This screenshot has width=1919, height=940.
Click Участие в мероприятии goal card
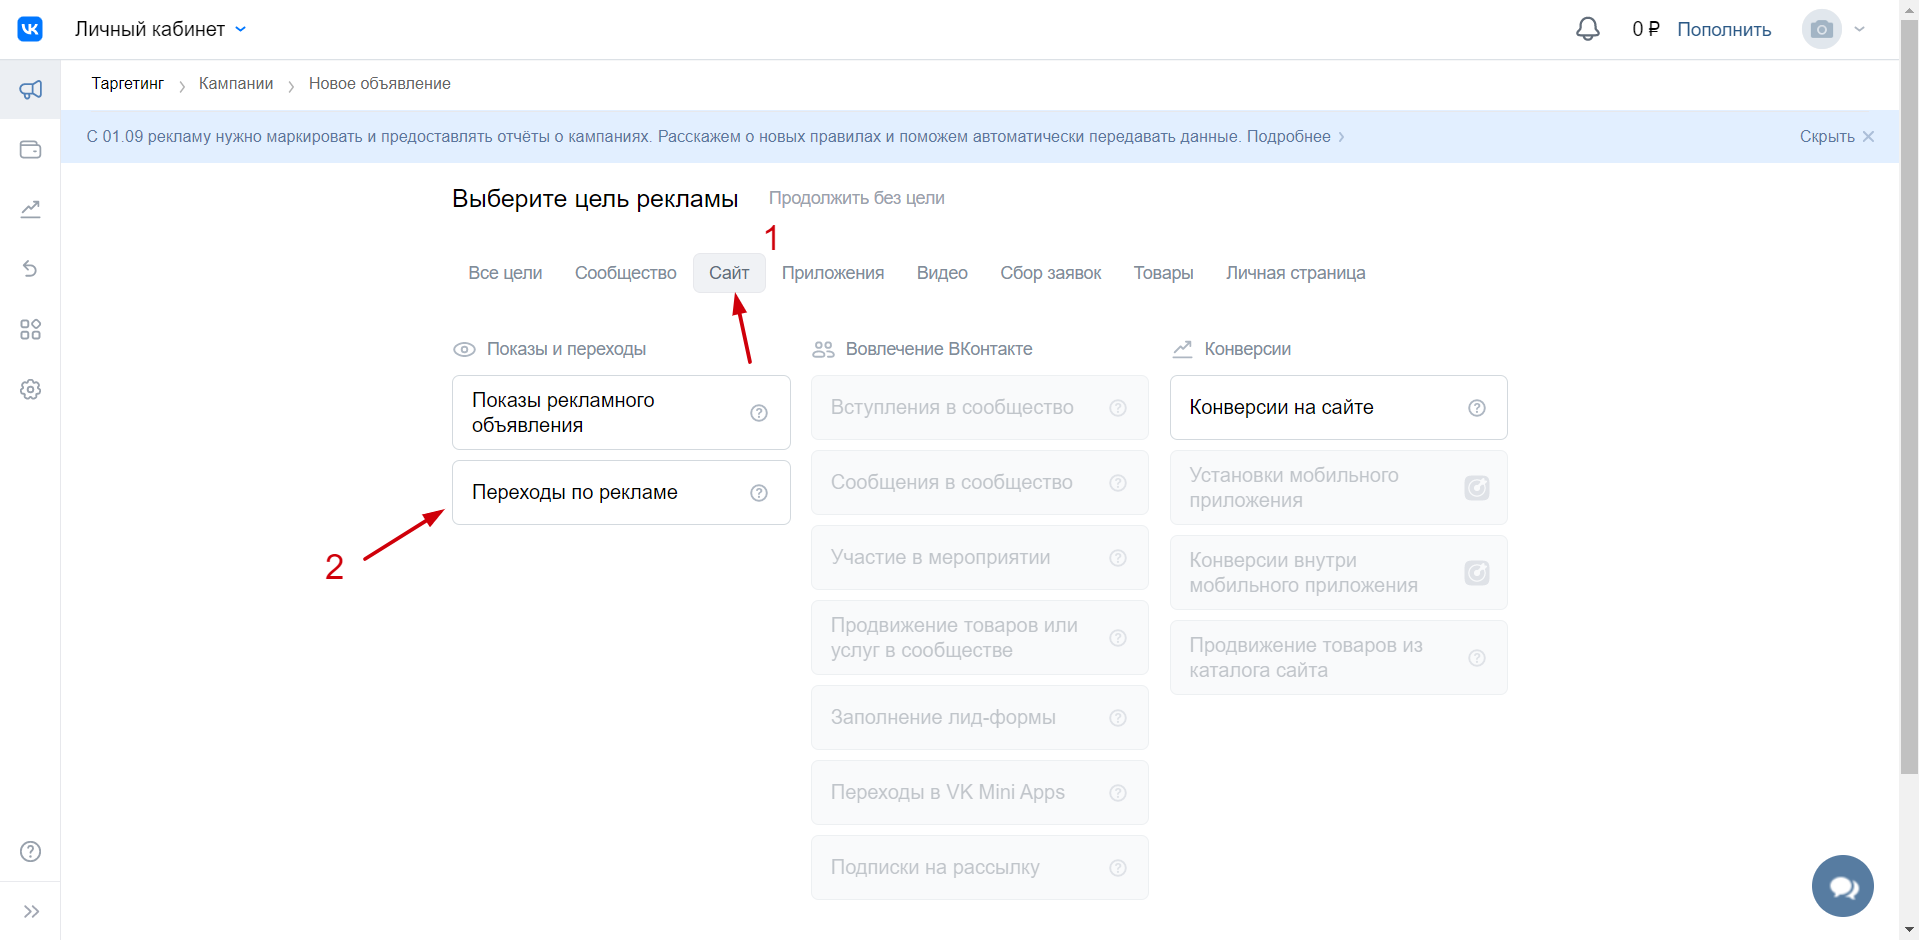pos(979,558)
